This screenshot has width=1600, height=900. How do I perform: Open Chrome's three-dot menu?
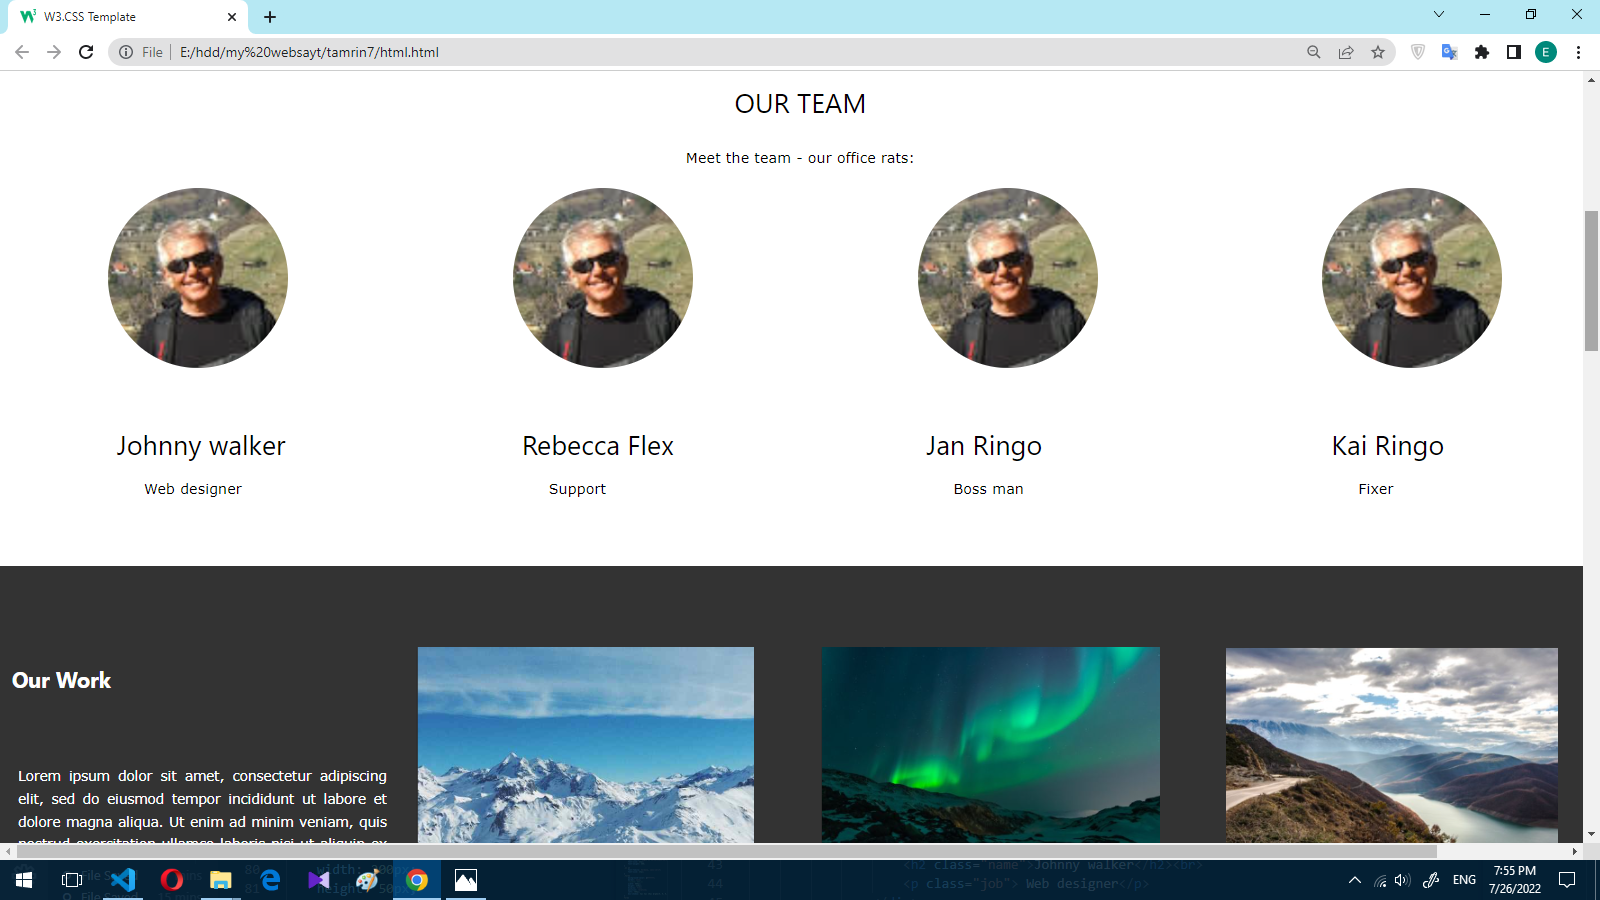click(x=1579, y=52)
